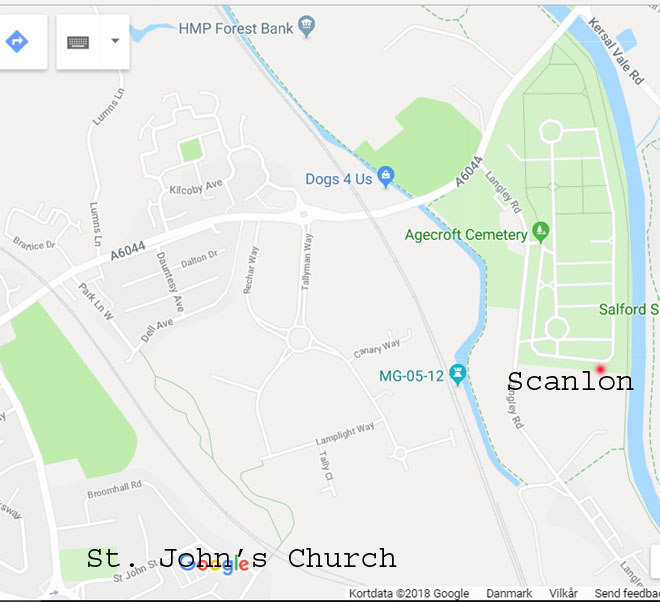Click the Agecroft Cemetery text label
The width and height of the screenshot is (660, 602).
(466, 235)
